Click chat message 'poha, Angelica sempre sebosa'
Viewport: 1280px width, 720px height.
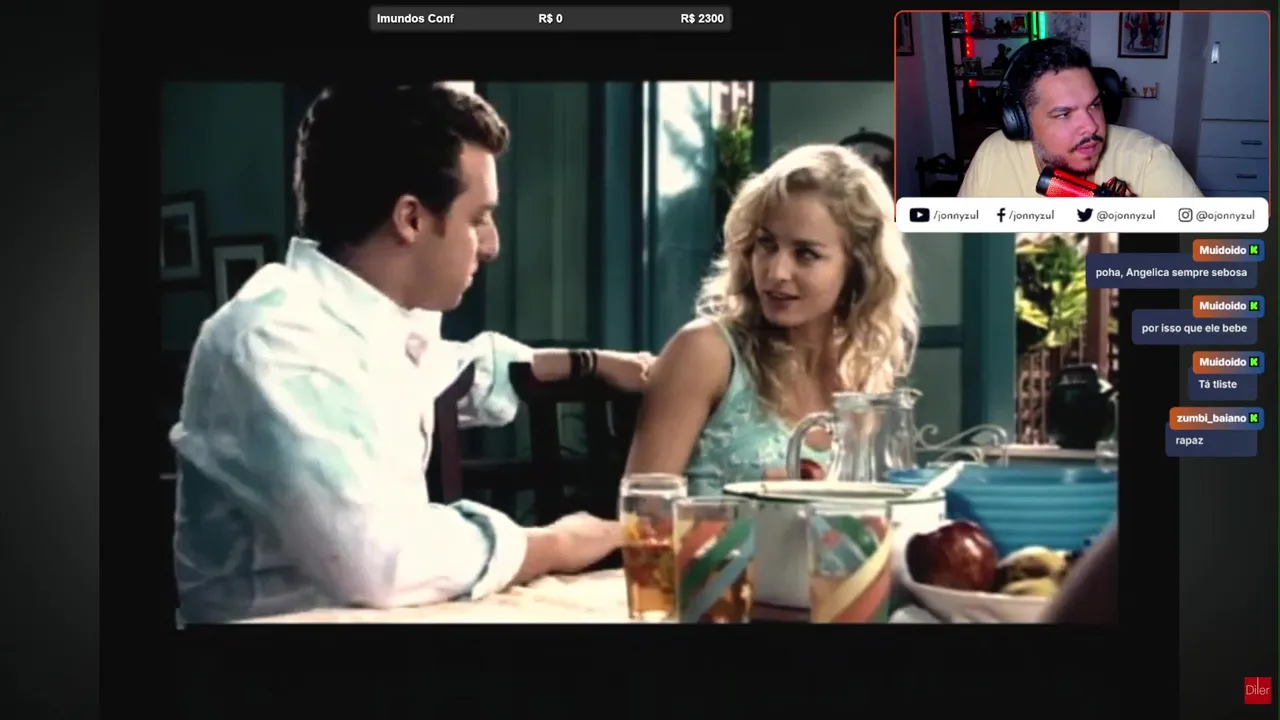click(1171, 272)
